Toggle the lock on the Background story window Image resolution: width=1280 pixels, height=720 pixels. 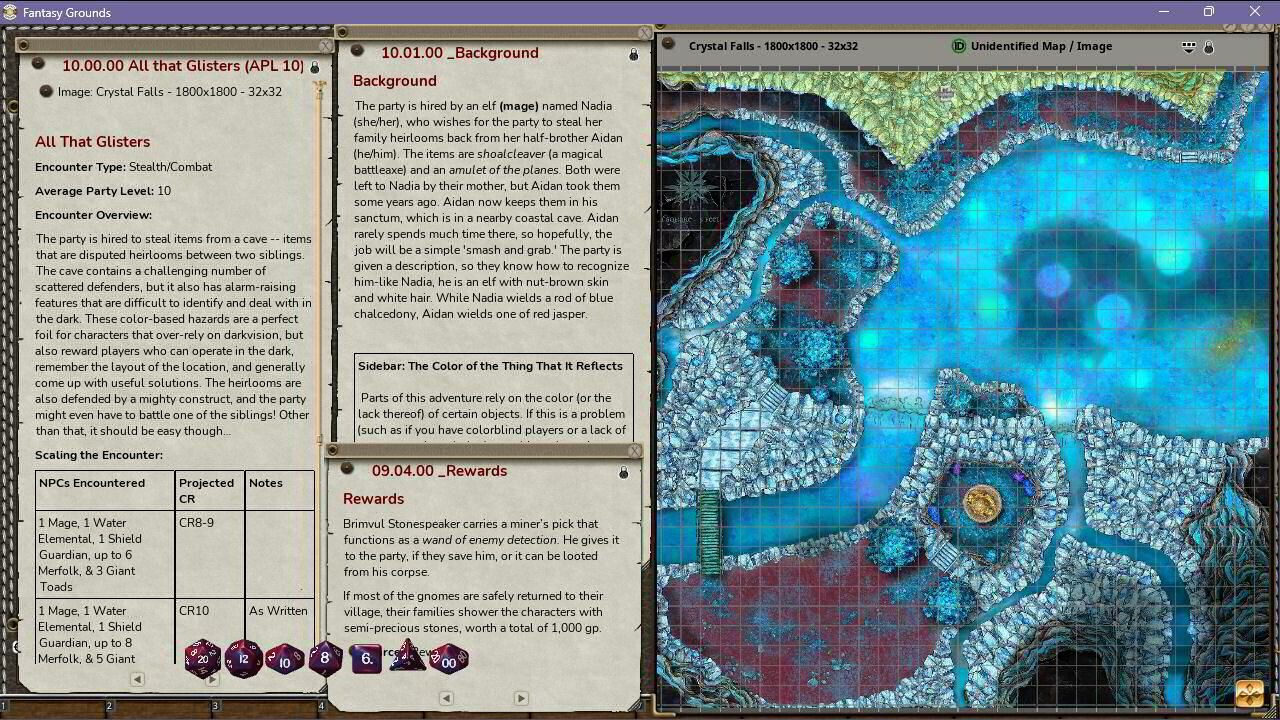point(634,55)
